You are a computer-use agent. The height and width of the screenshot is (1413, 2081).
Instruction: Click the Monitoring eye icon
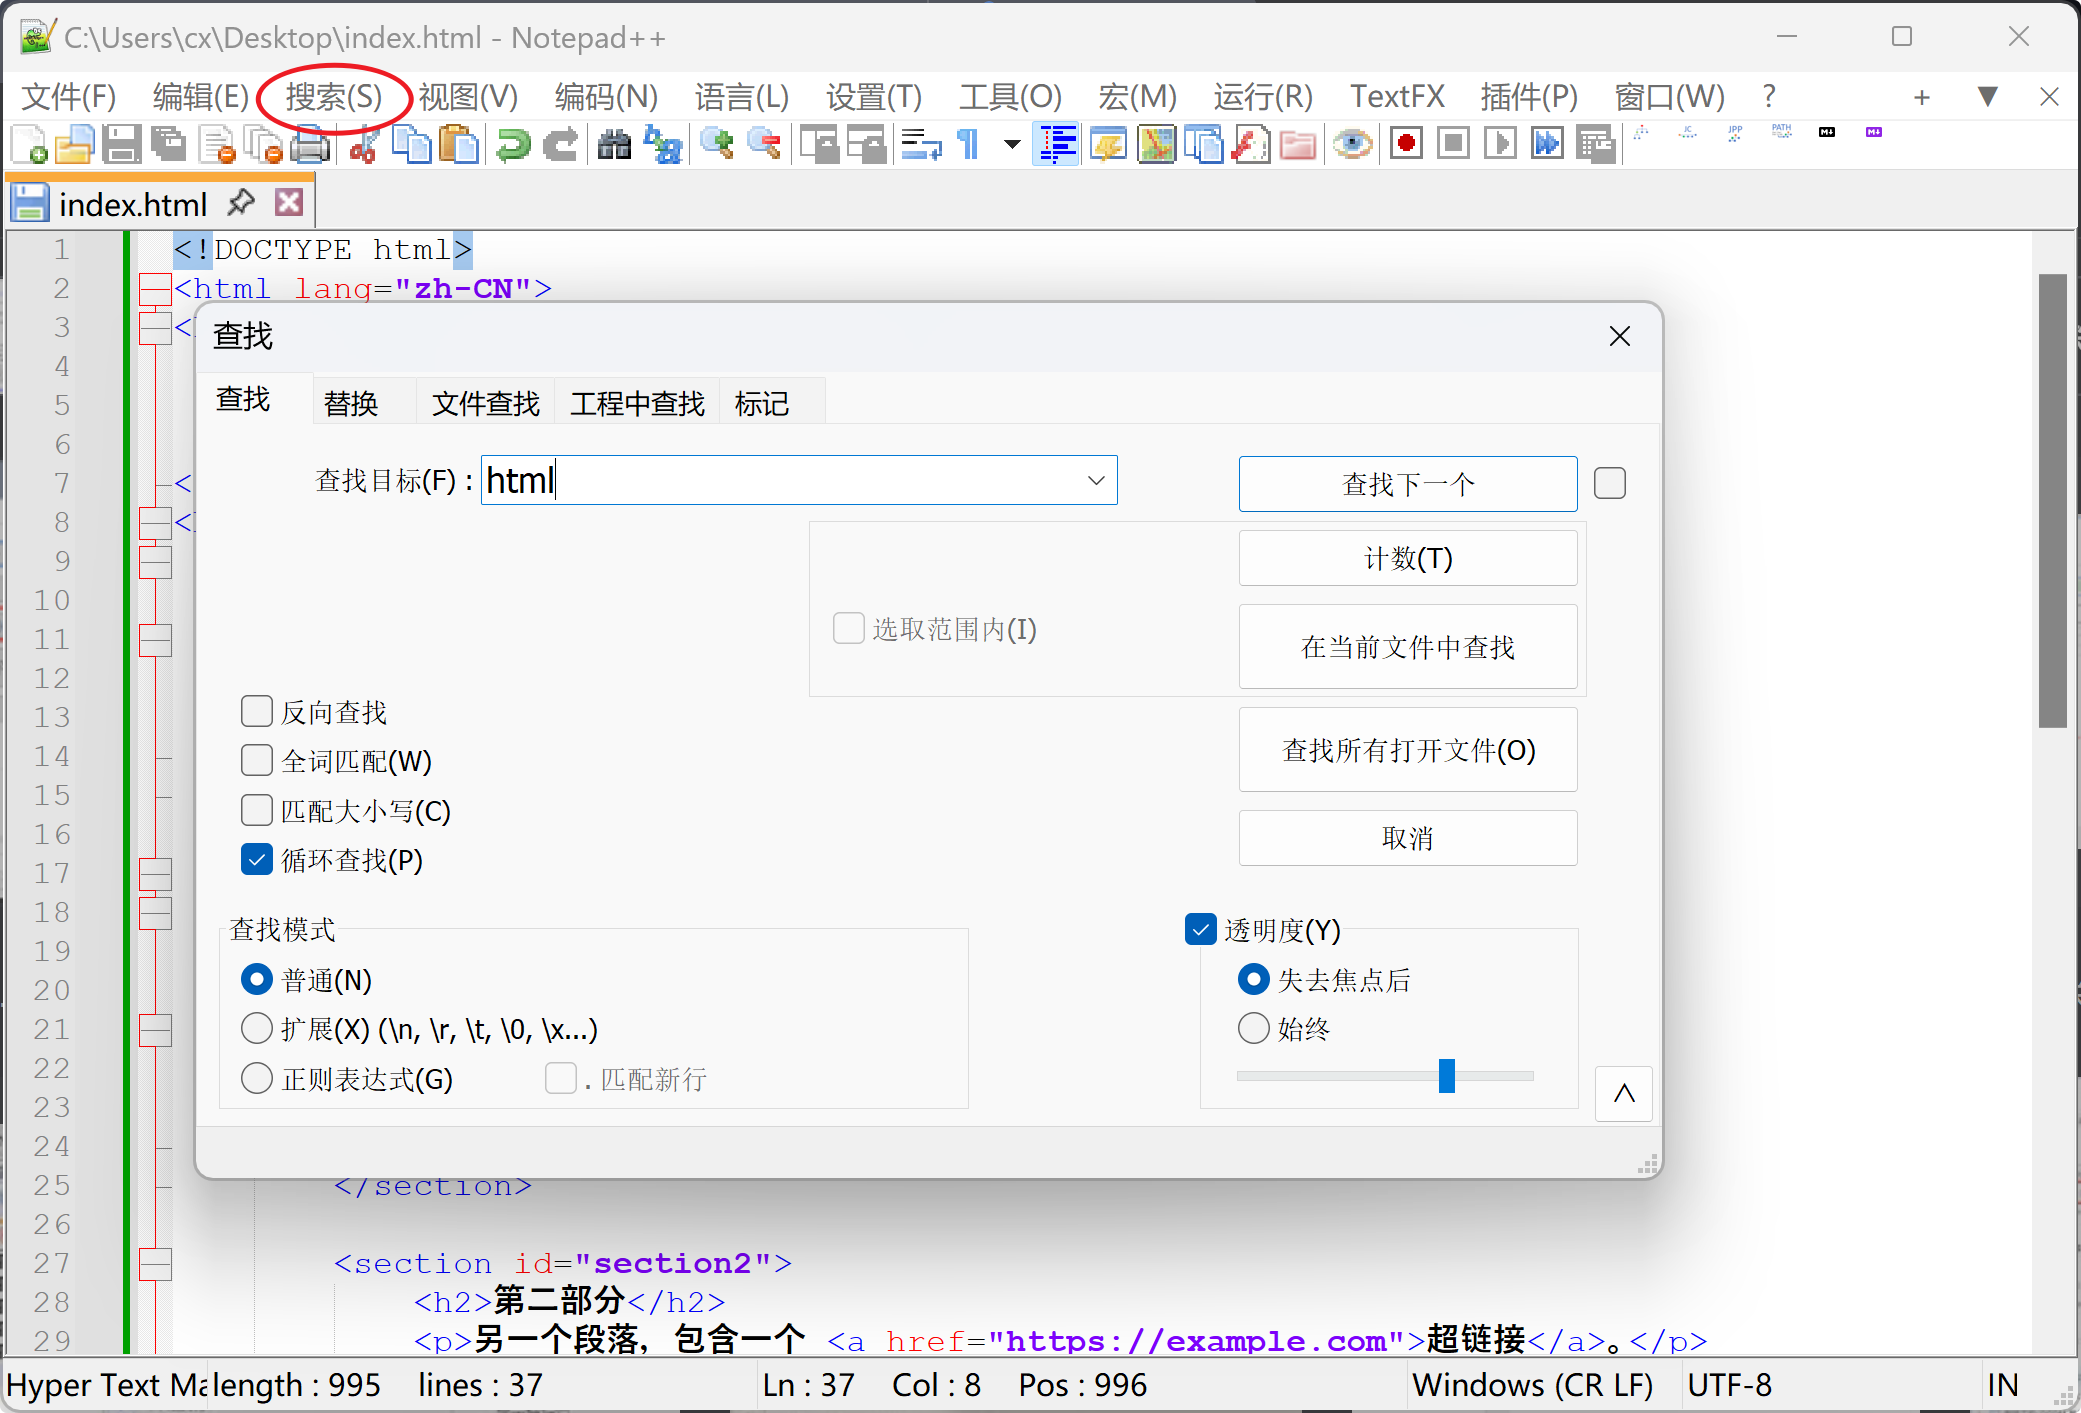1352,144
